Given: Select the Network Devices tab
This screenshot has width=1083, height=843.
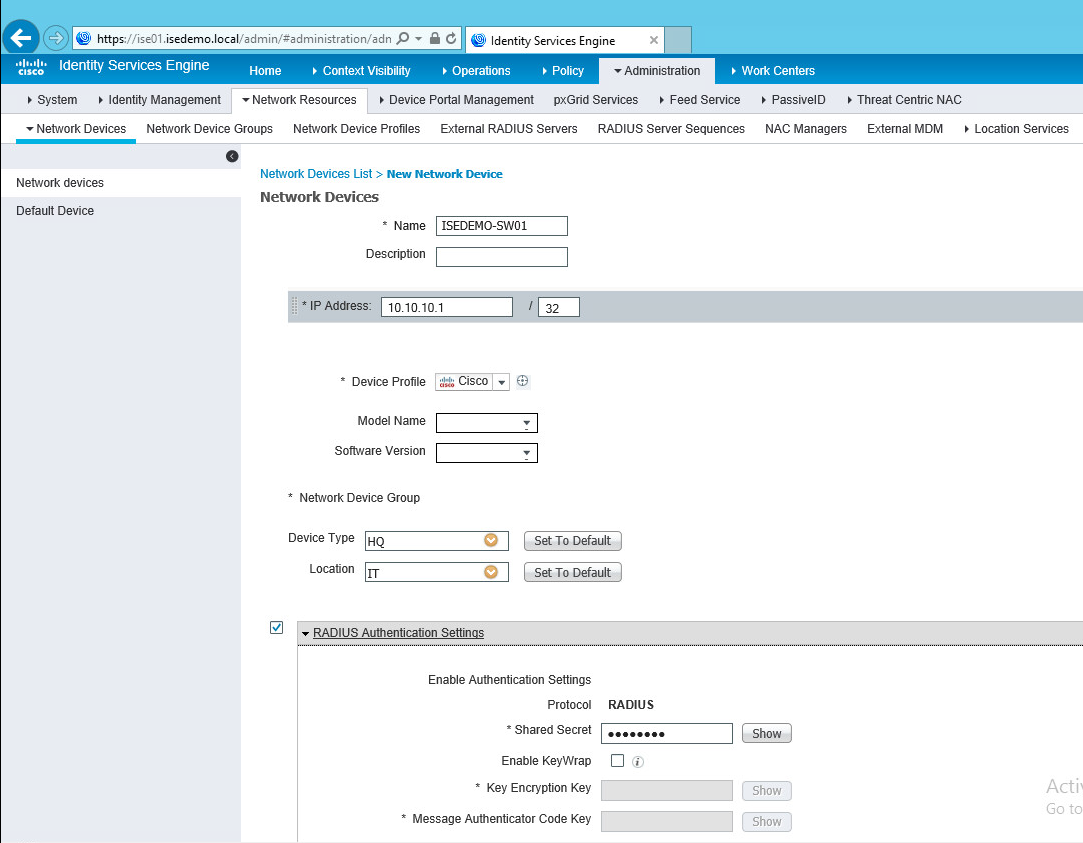Looking at the screenshot, I should pos(76,128).
